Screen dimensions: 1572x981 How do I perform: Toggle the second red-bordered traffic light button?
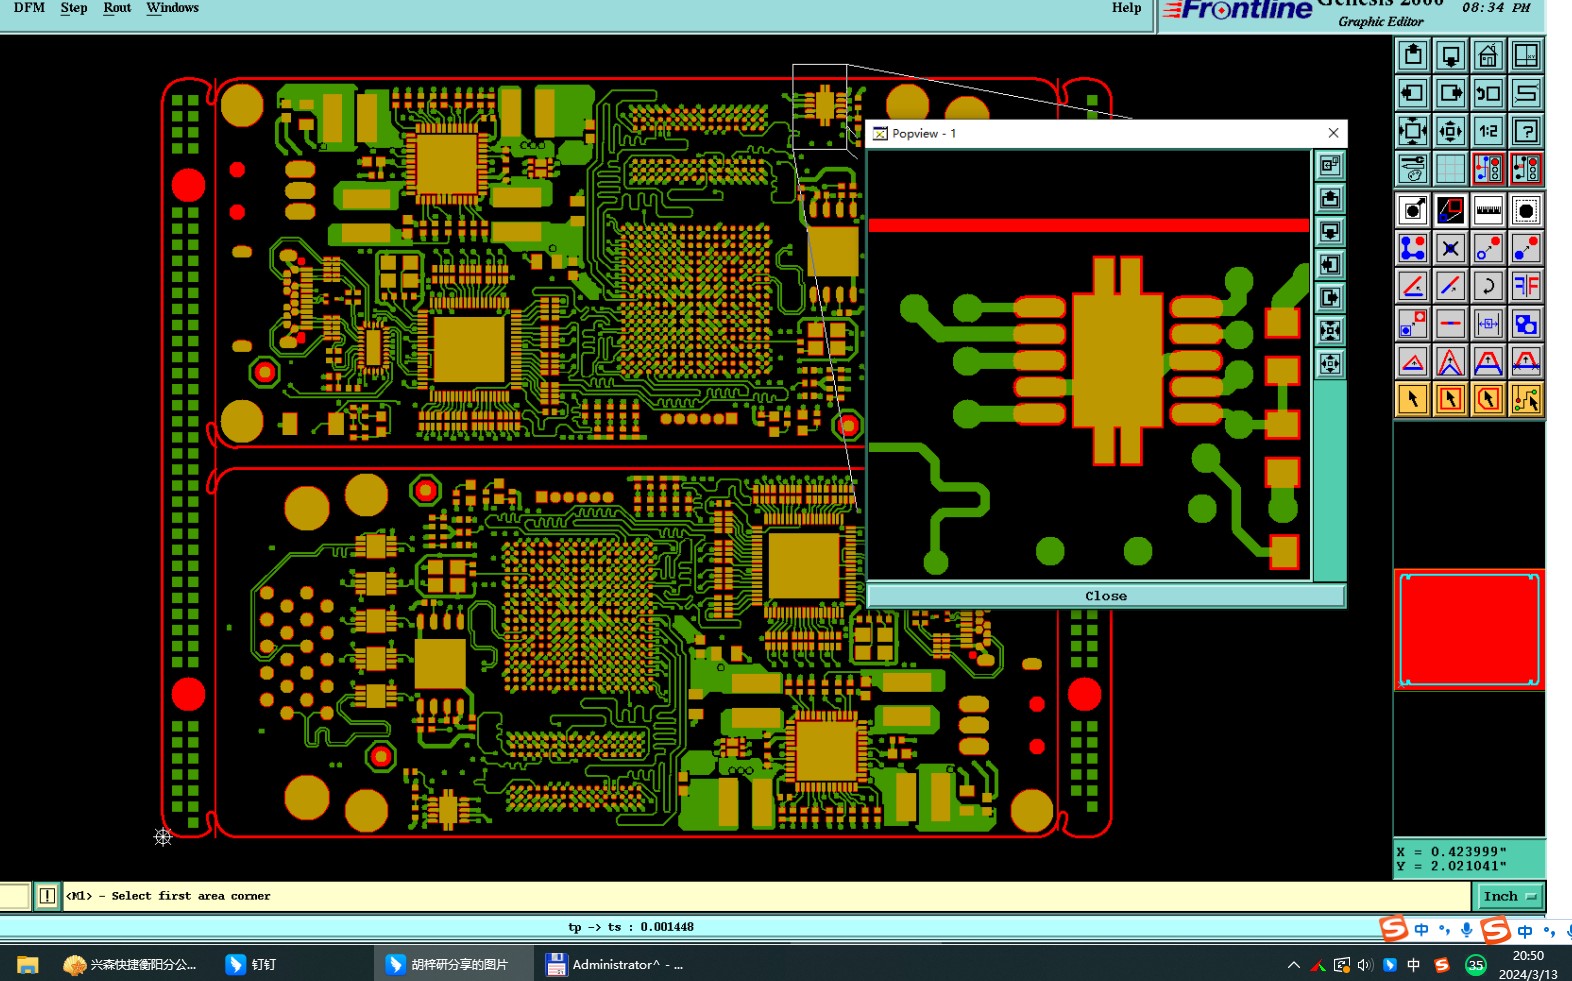coord(1526,168)
